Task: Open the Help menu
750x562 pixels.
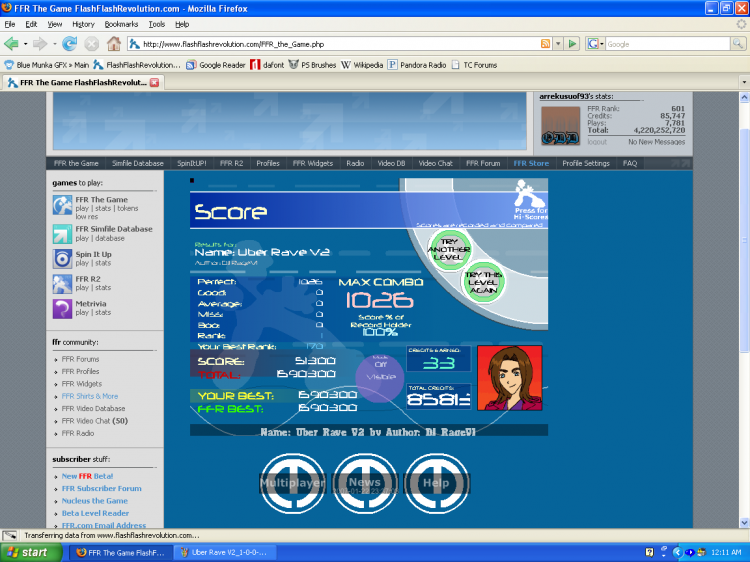Action: point(182,24)
